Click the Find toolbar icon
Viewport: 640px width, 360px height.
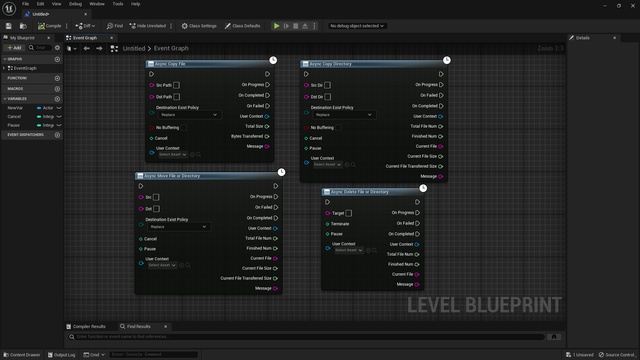pyautogui.click(x=115, y=26)
